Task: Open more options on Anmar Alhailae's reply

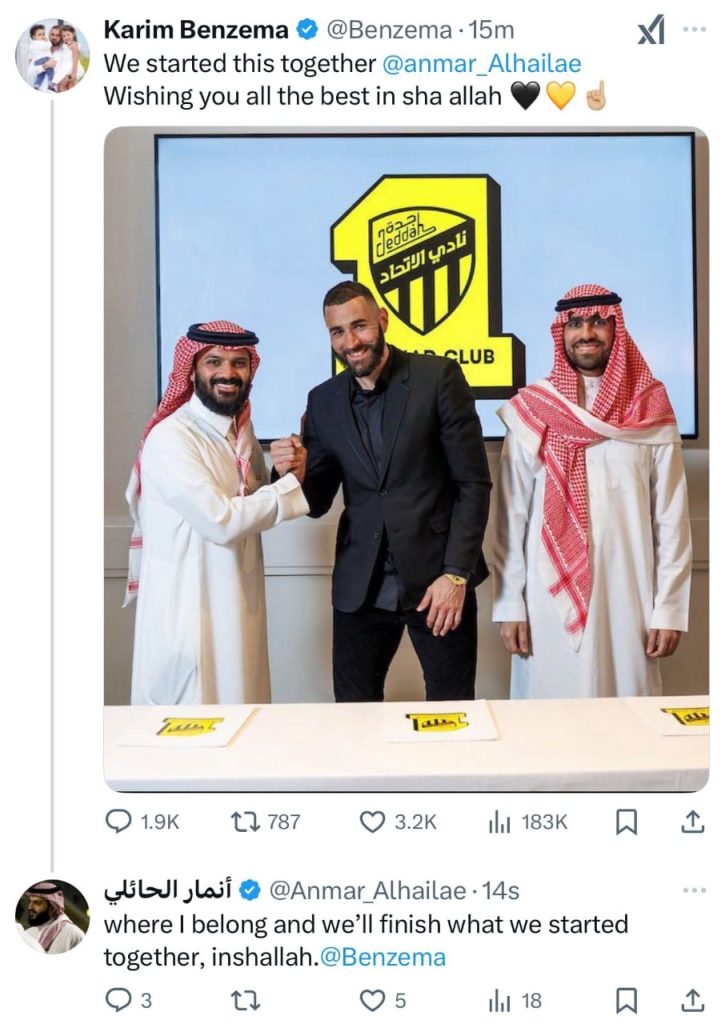Action: (694, 889)
